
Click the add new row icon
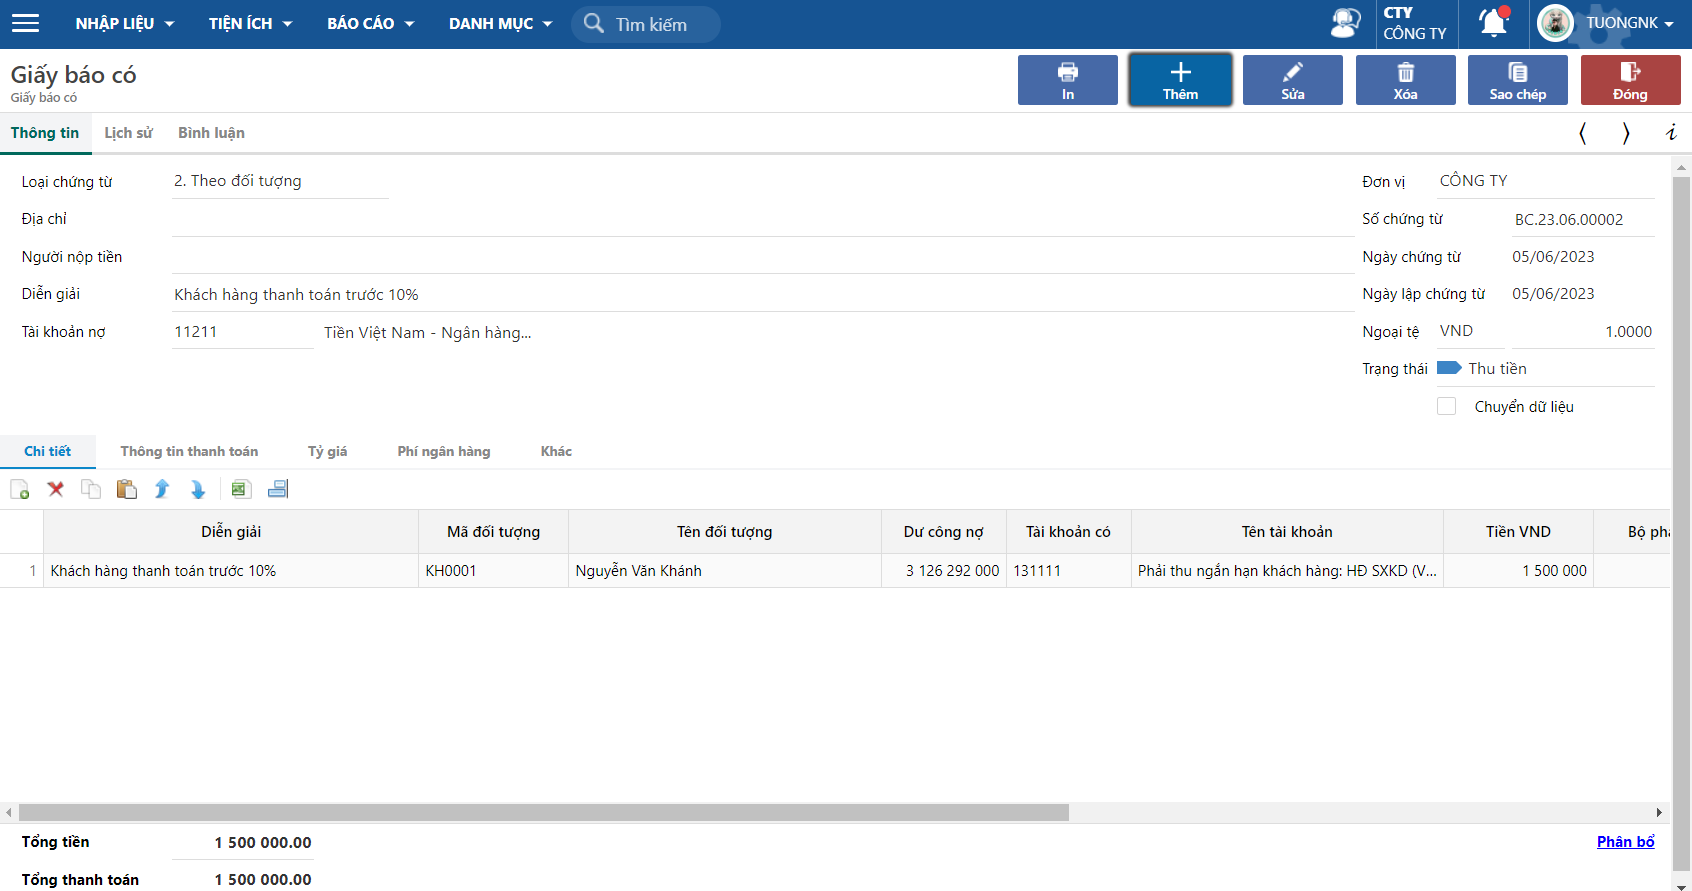coord(20,489)
